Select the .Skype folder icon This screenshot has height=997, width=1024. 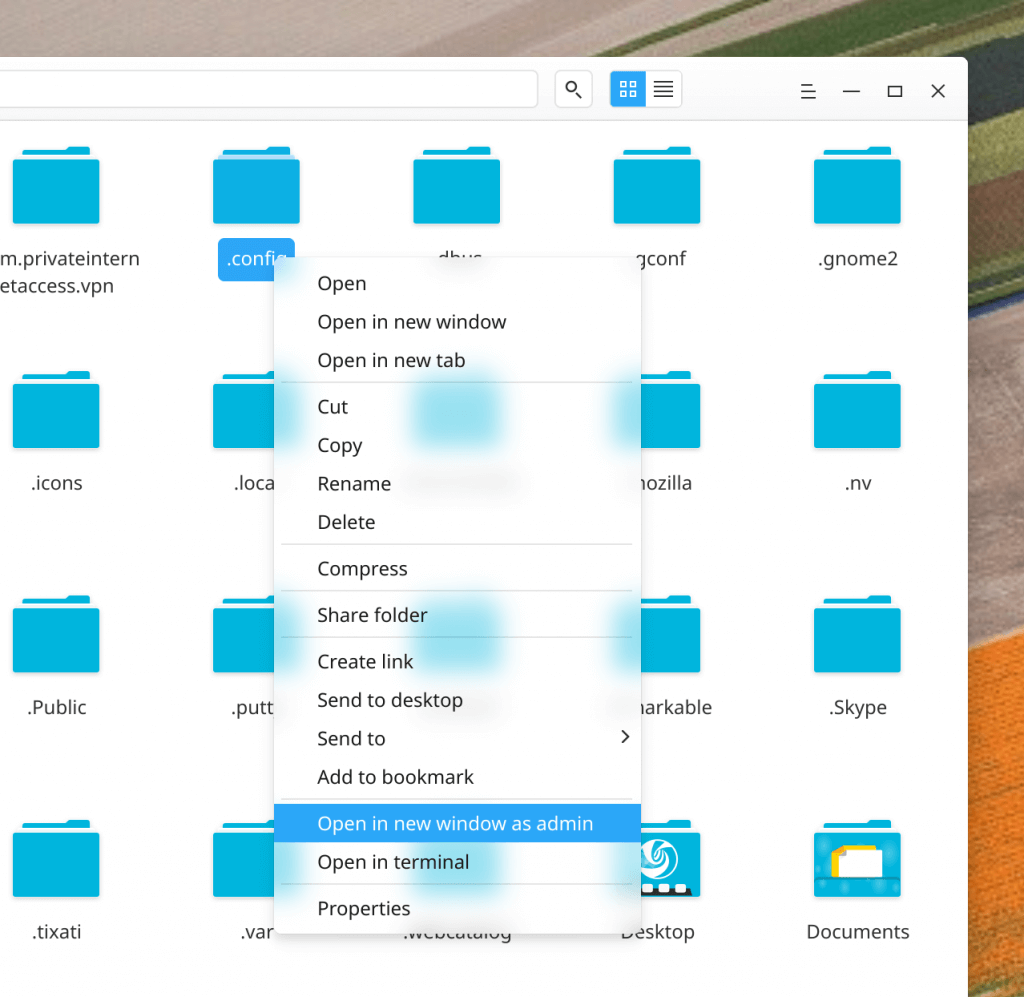tap(857, 635)
